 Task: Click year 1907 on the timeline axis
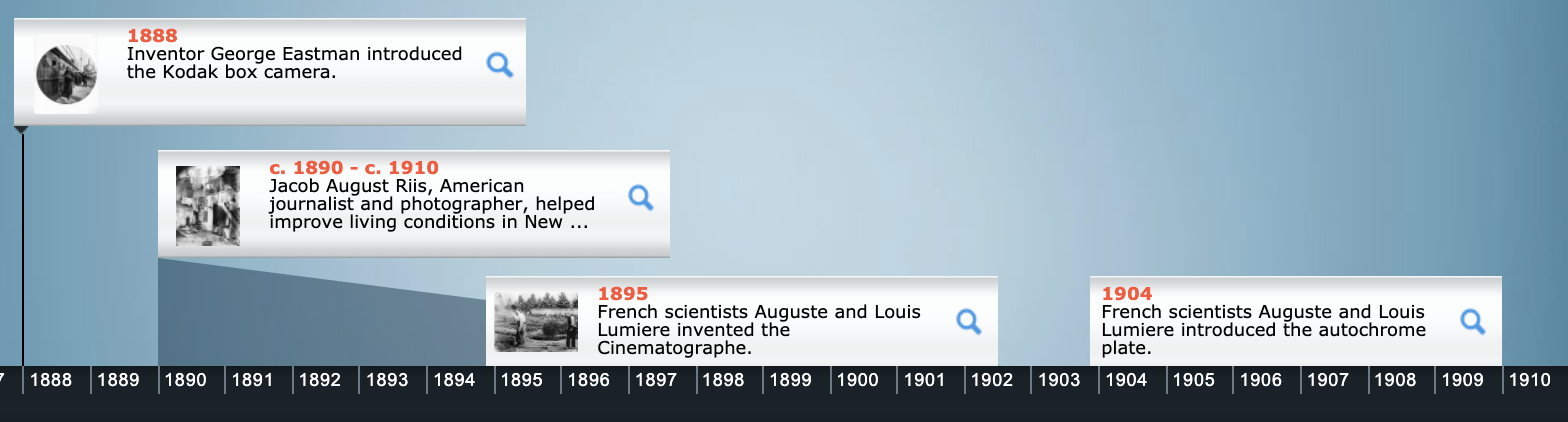1328,380
